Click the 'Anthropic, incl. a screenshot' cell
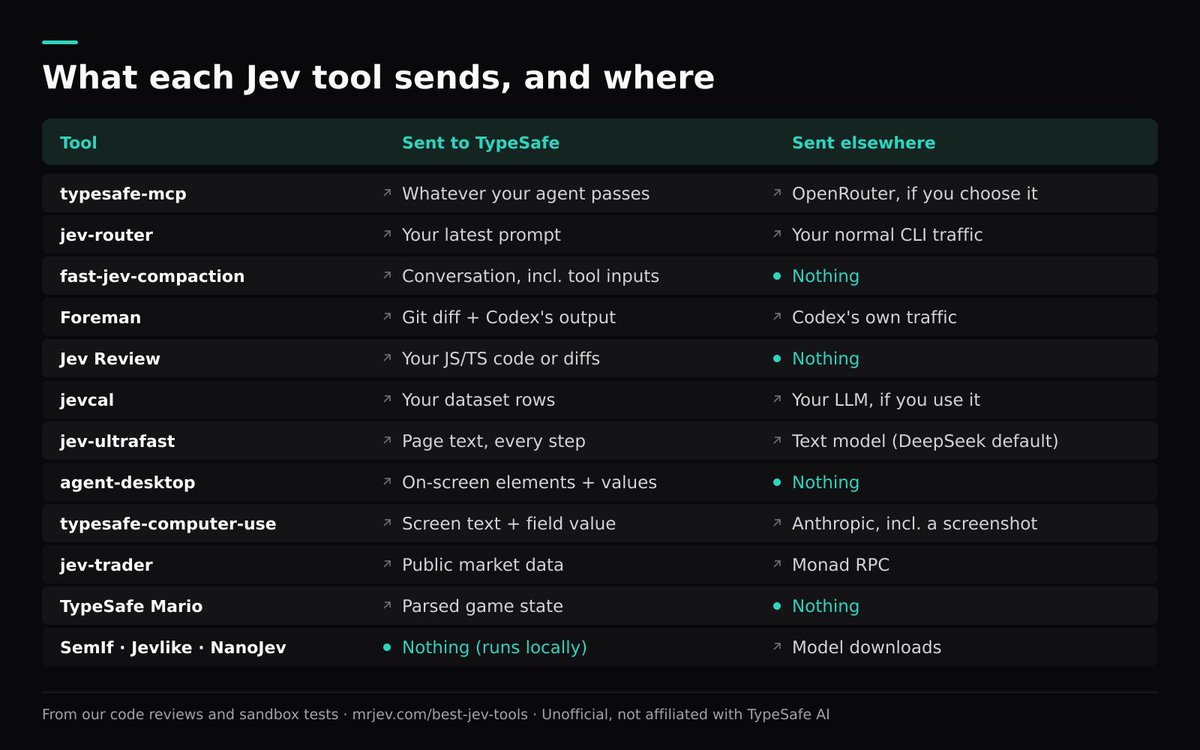This screenshot has width=1200, height=750. (x=914, y=523)
